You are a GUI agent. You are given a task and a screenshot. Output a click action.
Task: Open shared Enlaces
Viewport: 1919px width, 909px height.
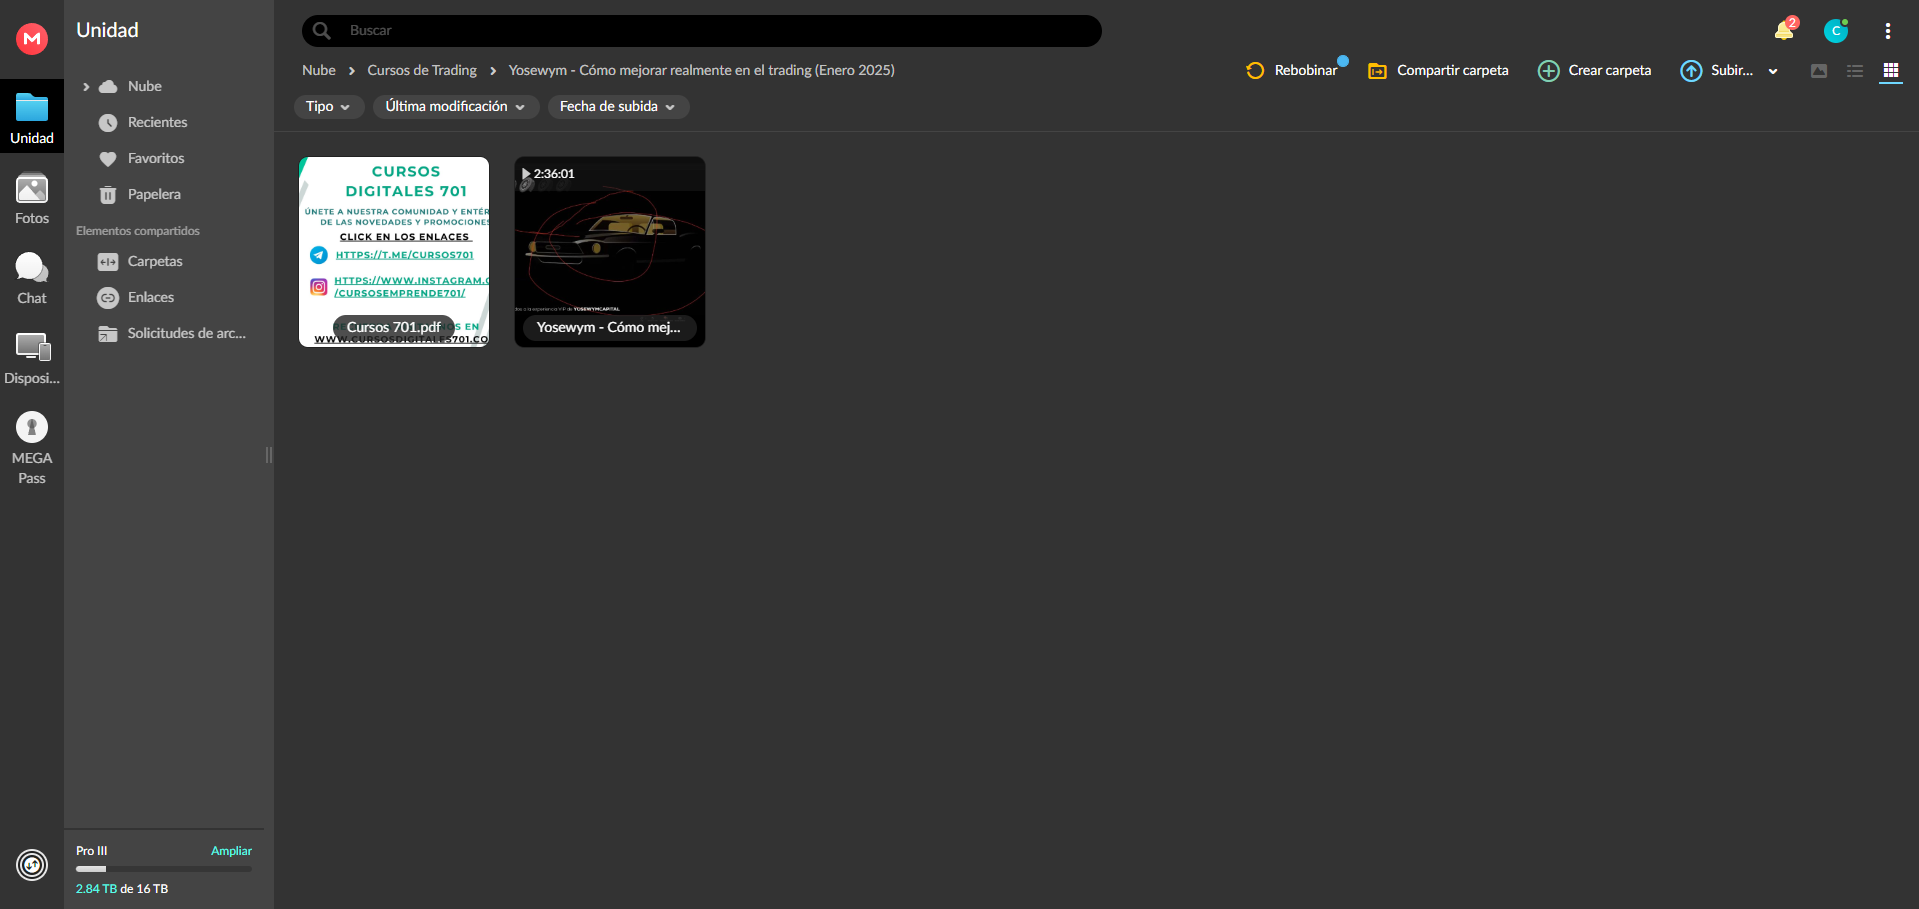pos(151,297)
